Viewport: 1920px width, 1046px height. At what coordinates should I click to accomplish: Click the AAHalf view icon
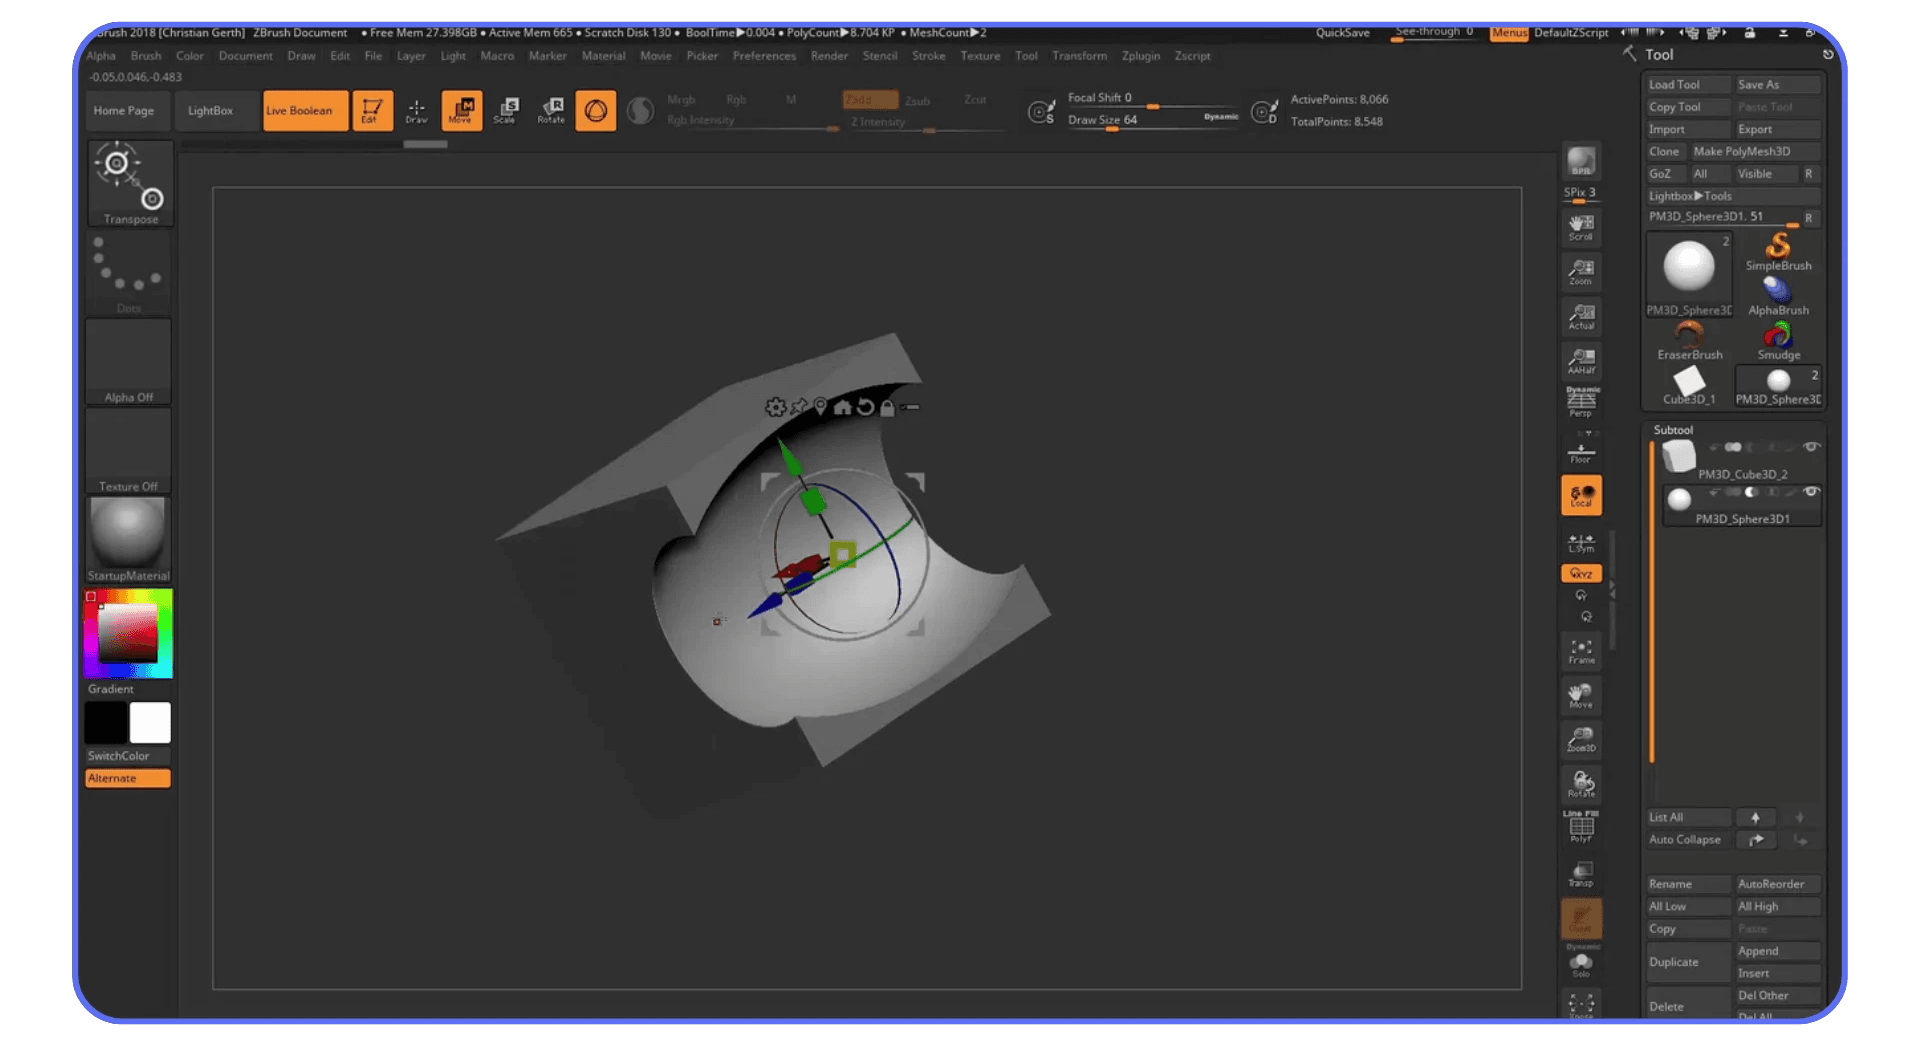pyautogui.click(x=1581, y=361)
